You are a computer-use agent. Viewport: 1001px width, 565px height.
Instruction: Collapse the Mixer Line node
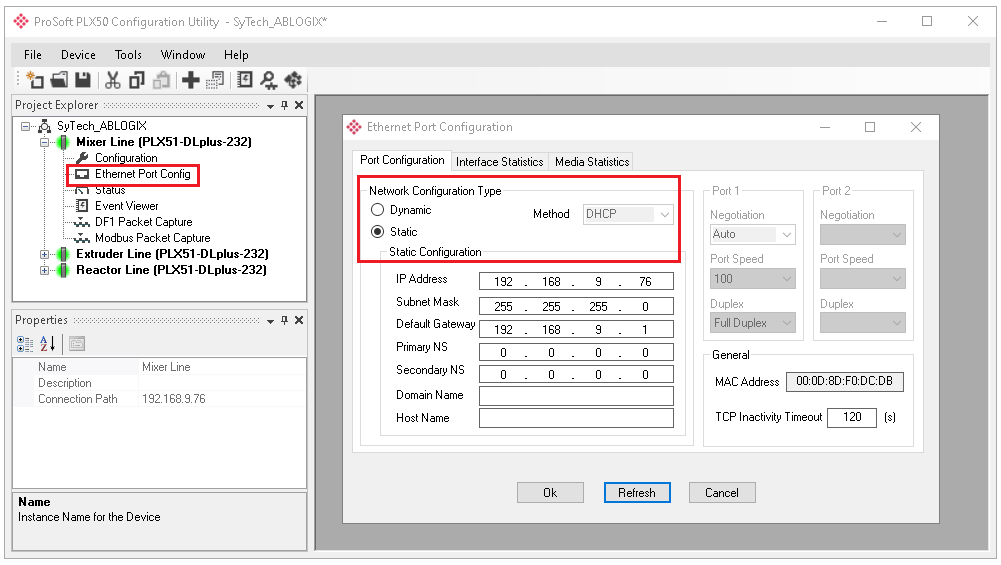pos(44,142)
